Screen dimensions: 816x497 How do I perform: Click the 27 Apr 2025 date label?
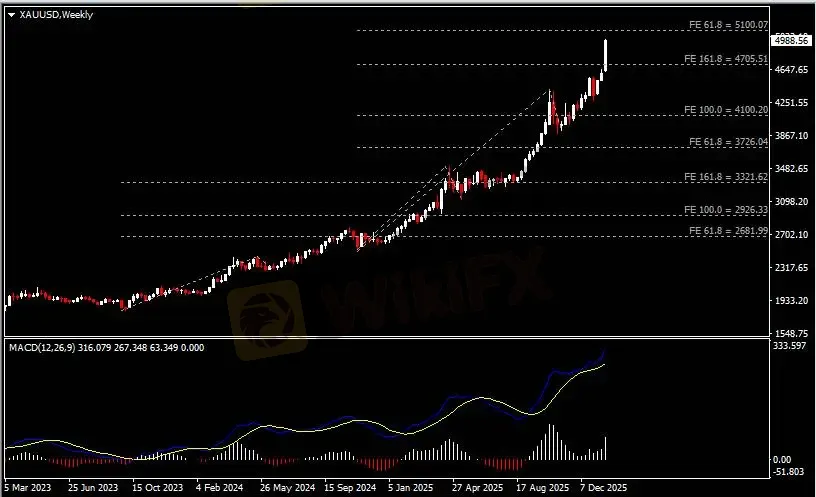[477, 488]
